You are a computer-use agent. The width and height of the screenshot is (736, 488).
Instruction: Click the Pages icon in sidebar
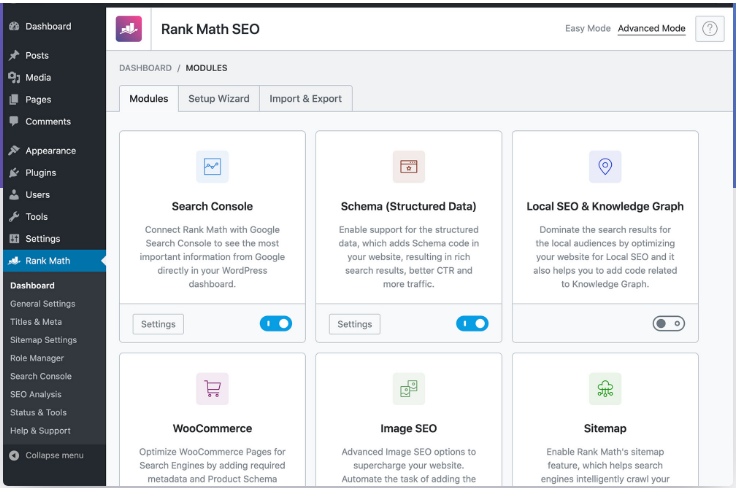click(x=14, y=99)
